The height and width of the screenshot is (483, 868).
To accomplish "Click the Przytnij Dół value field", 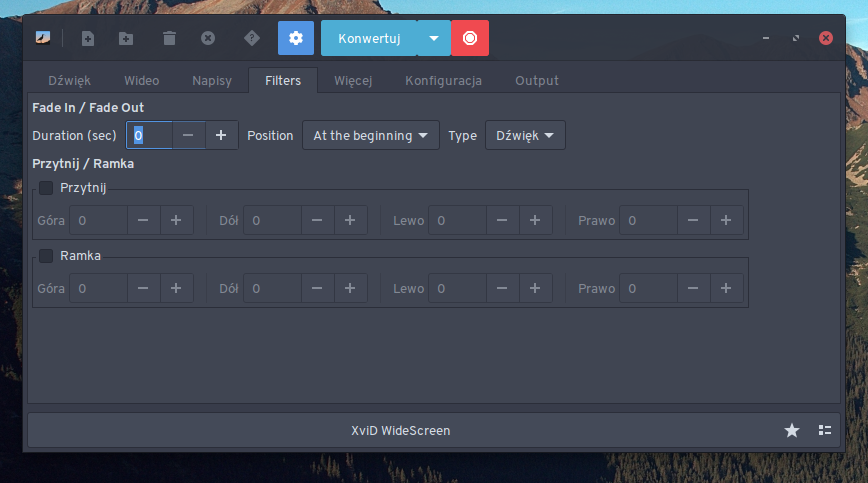I will pyautogui.click(x=272, y=220).
